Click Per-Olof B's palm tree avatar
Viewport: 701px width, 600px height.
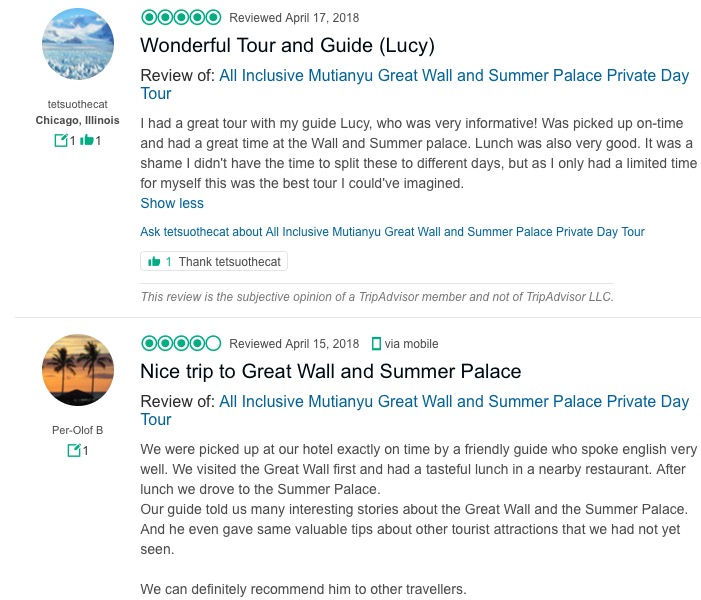(78, 370)
